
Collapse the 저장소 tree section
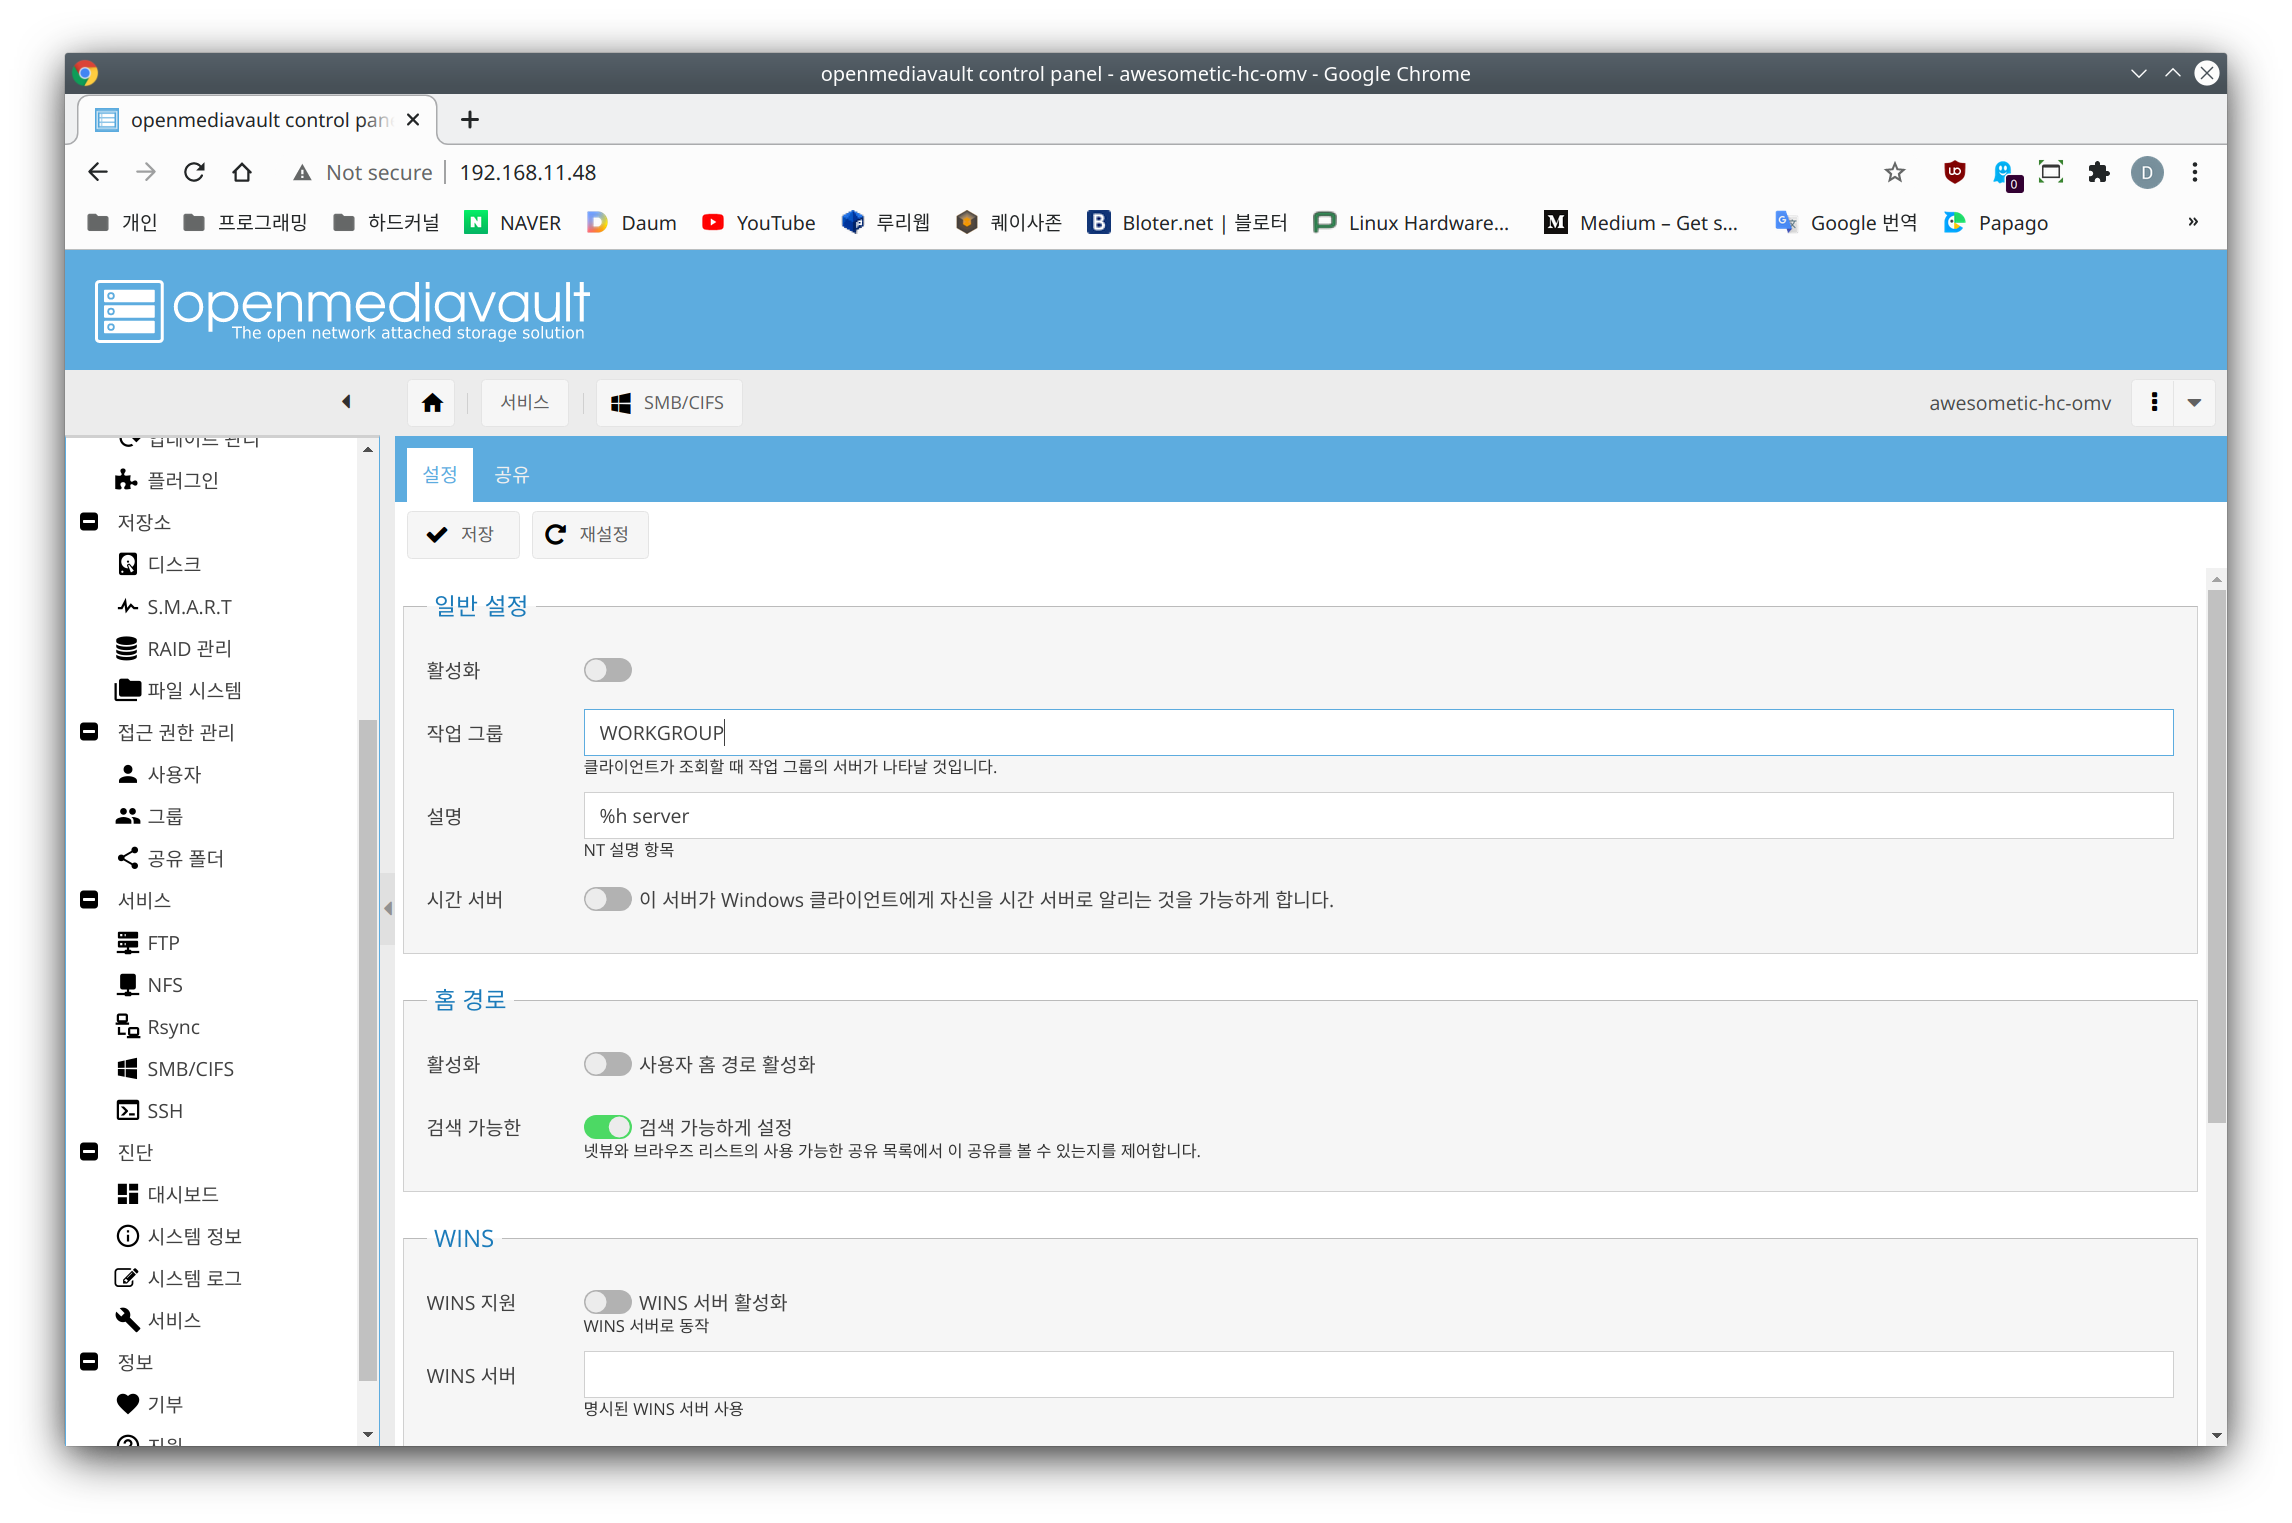pos(89,522)
